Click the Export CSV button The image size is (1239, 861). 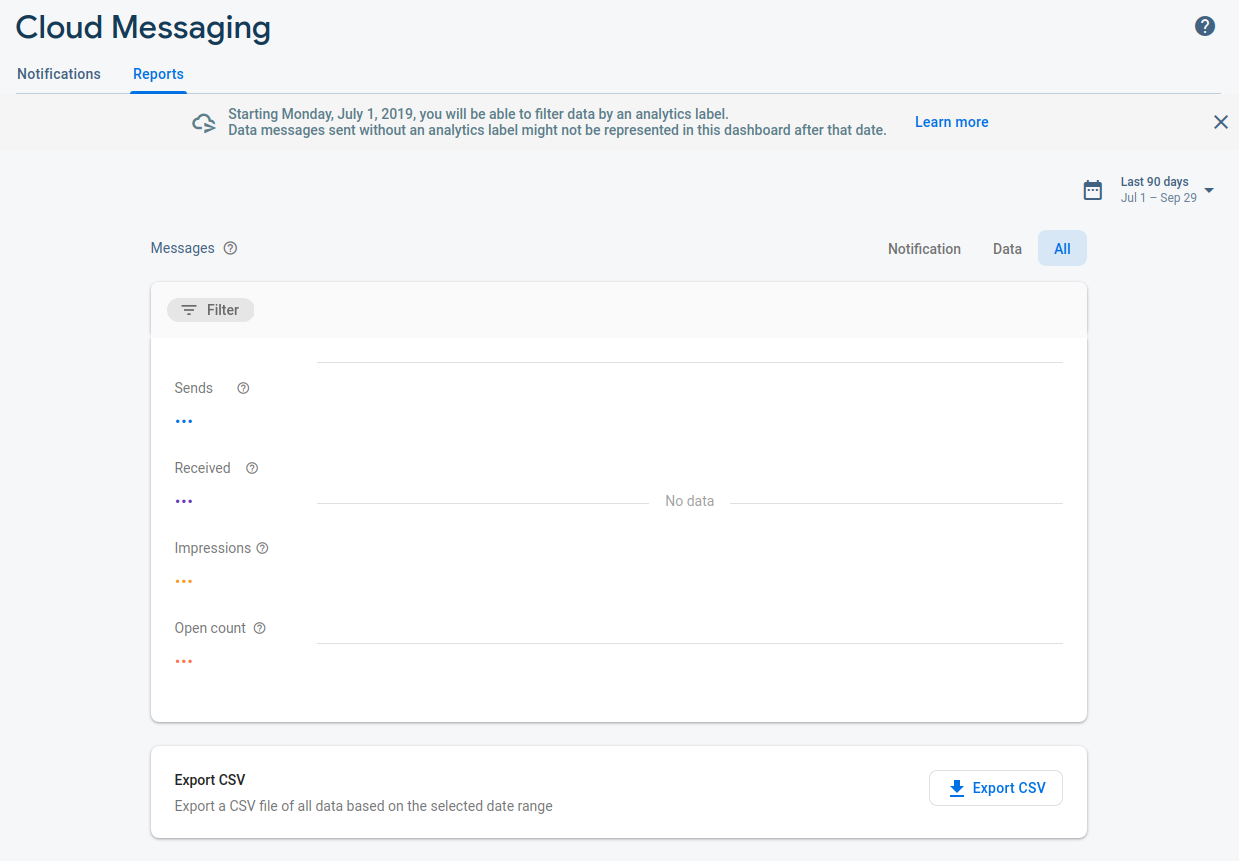pyautogui.click(x=995, y=787)
